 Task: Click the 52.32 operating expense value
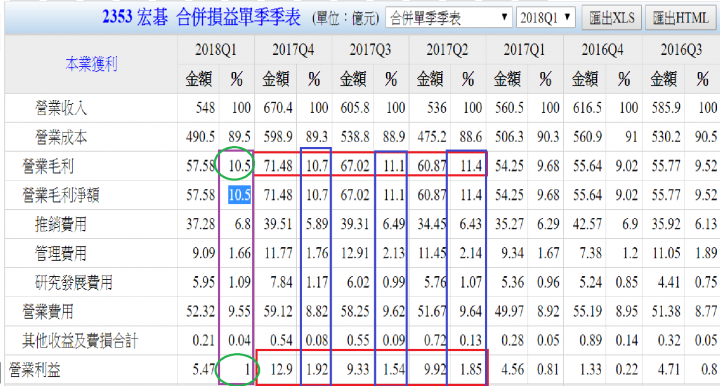click(x=200, y=311)
